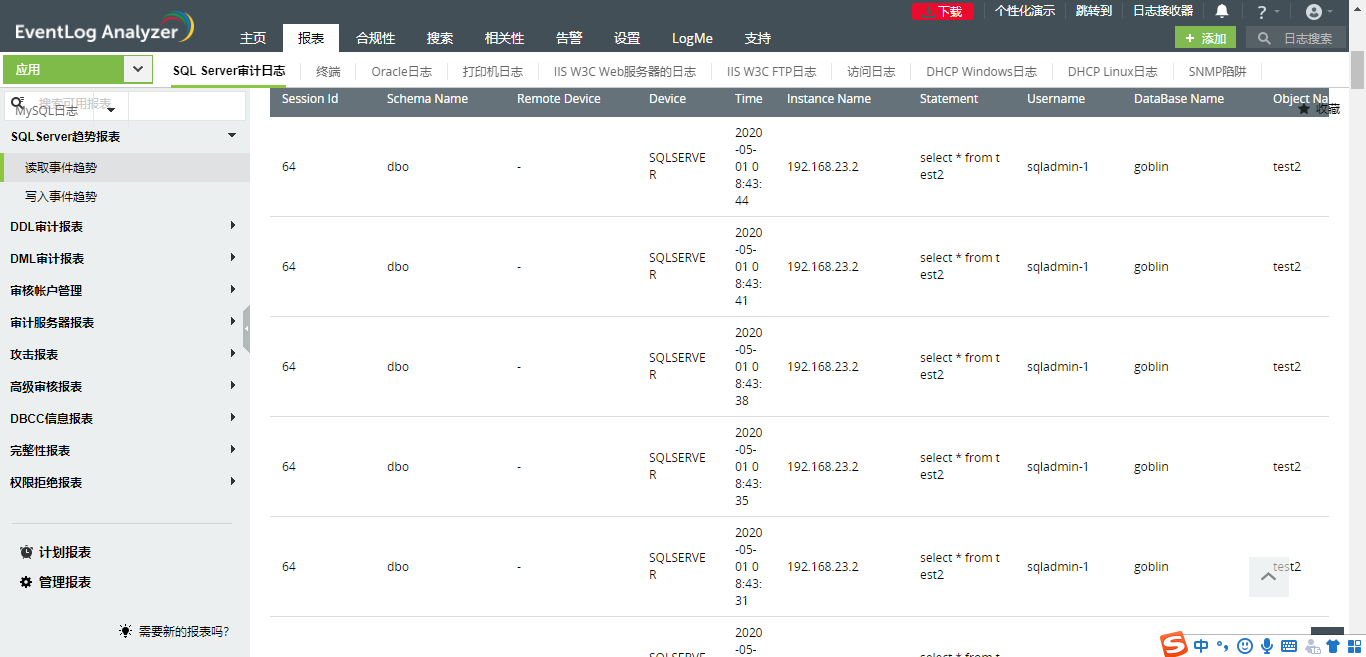The height and width of the screenshot is (657, 1366).
Task: Open the LogMe tab
Action: [x=692, y=39]
